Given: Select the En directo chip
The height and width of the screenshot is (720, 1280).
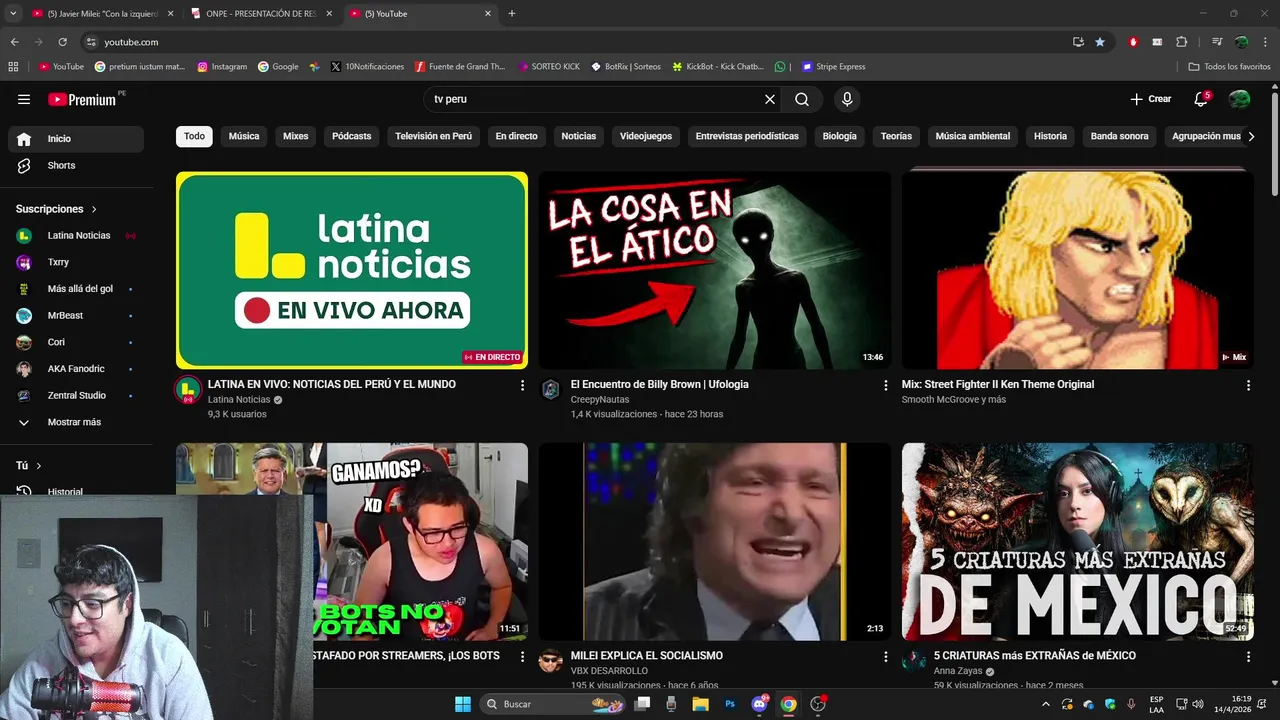Looking at the screenshot, I should [516, 136].
